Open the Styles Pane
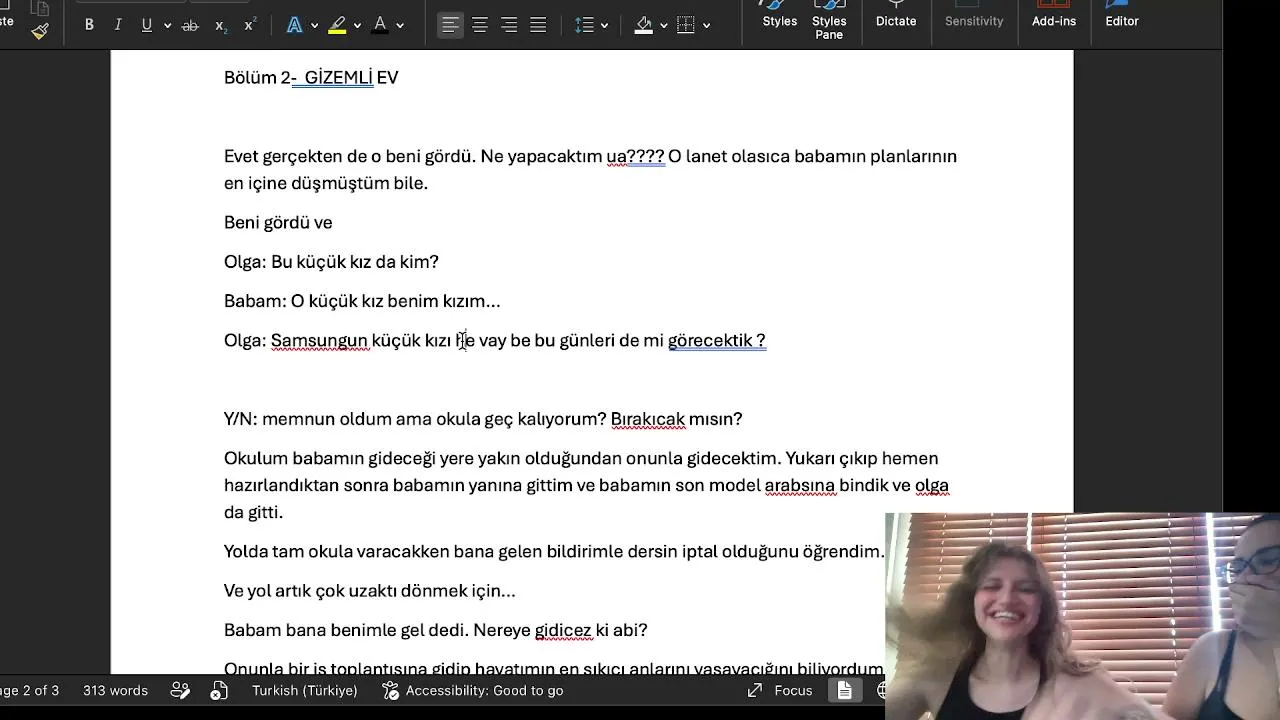The image size is (1280, 720). click(x=829, y=20)
